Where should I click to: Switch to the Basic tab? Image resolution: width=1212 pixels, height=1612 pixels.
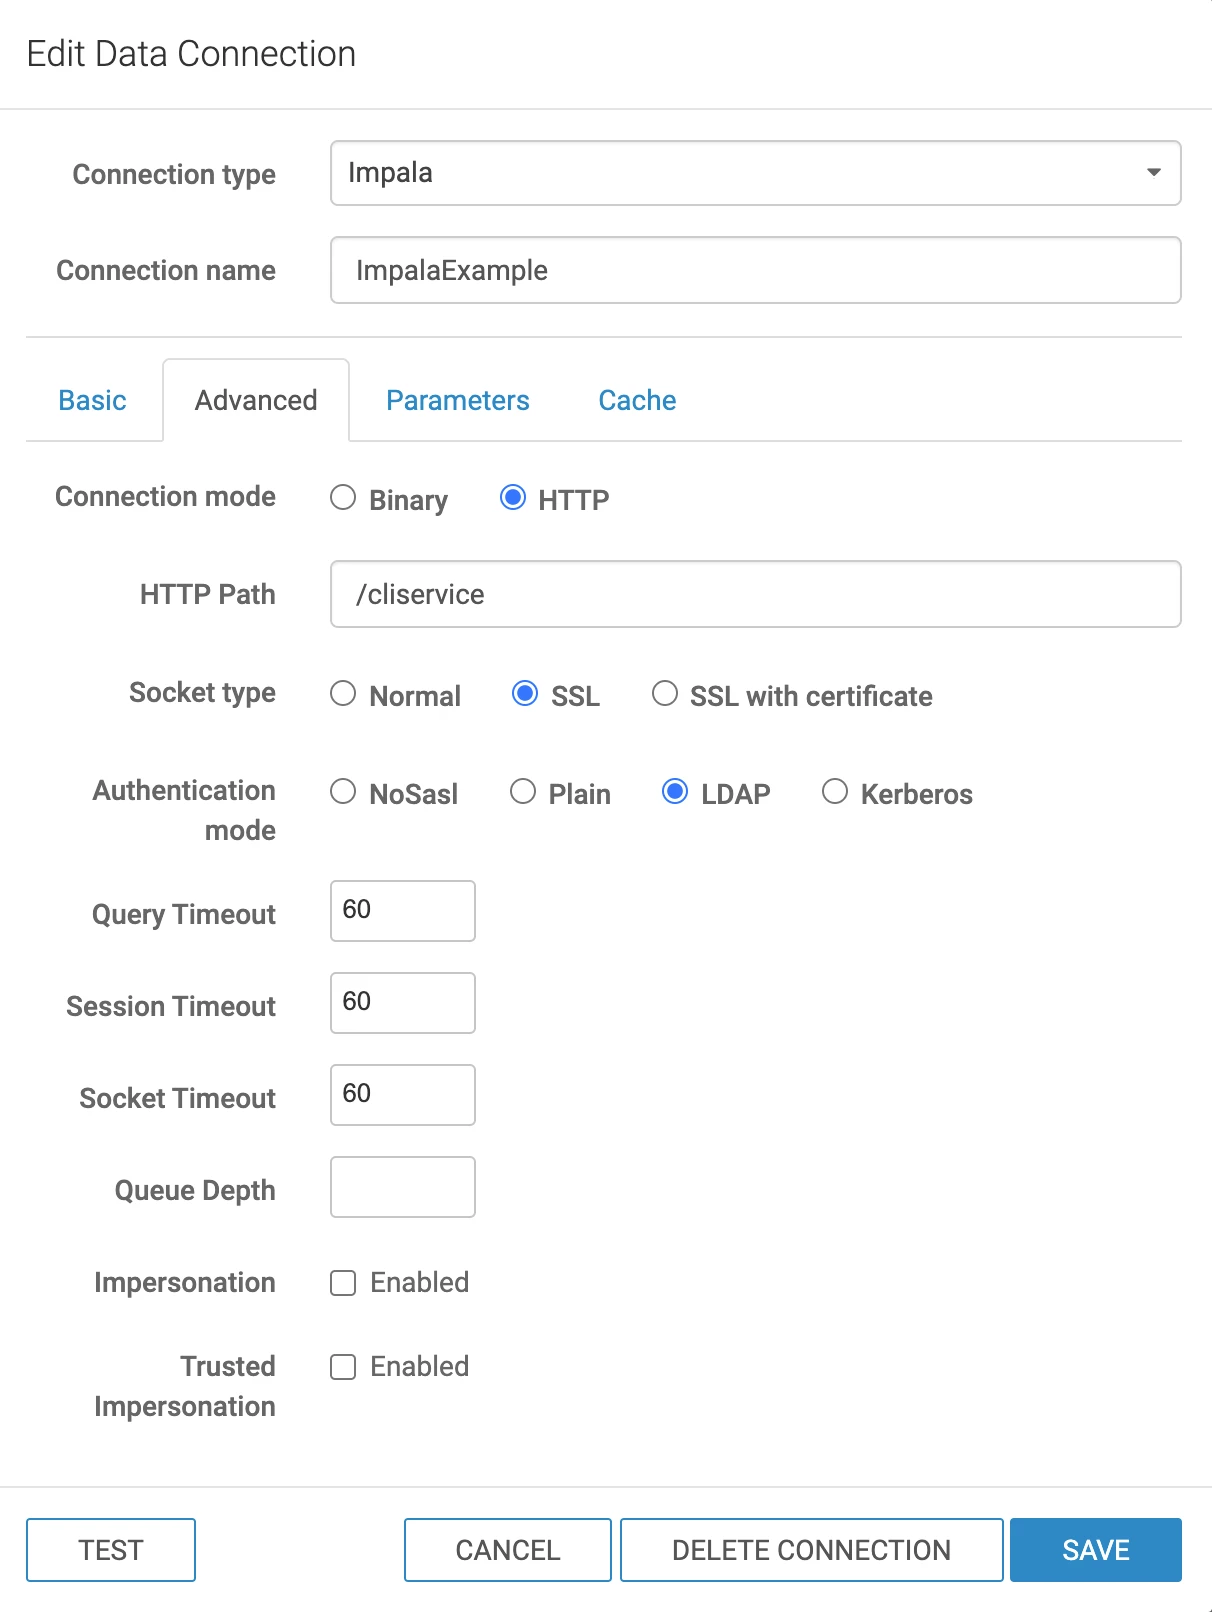click(92, 400)
